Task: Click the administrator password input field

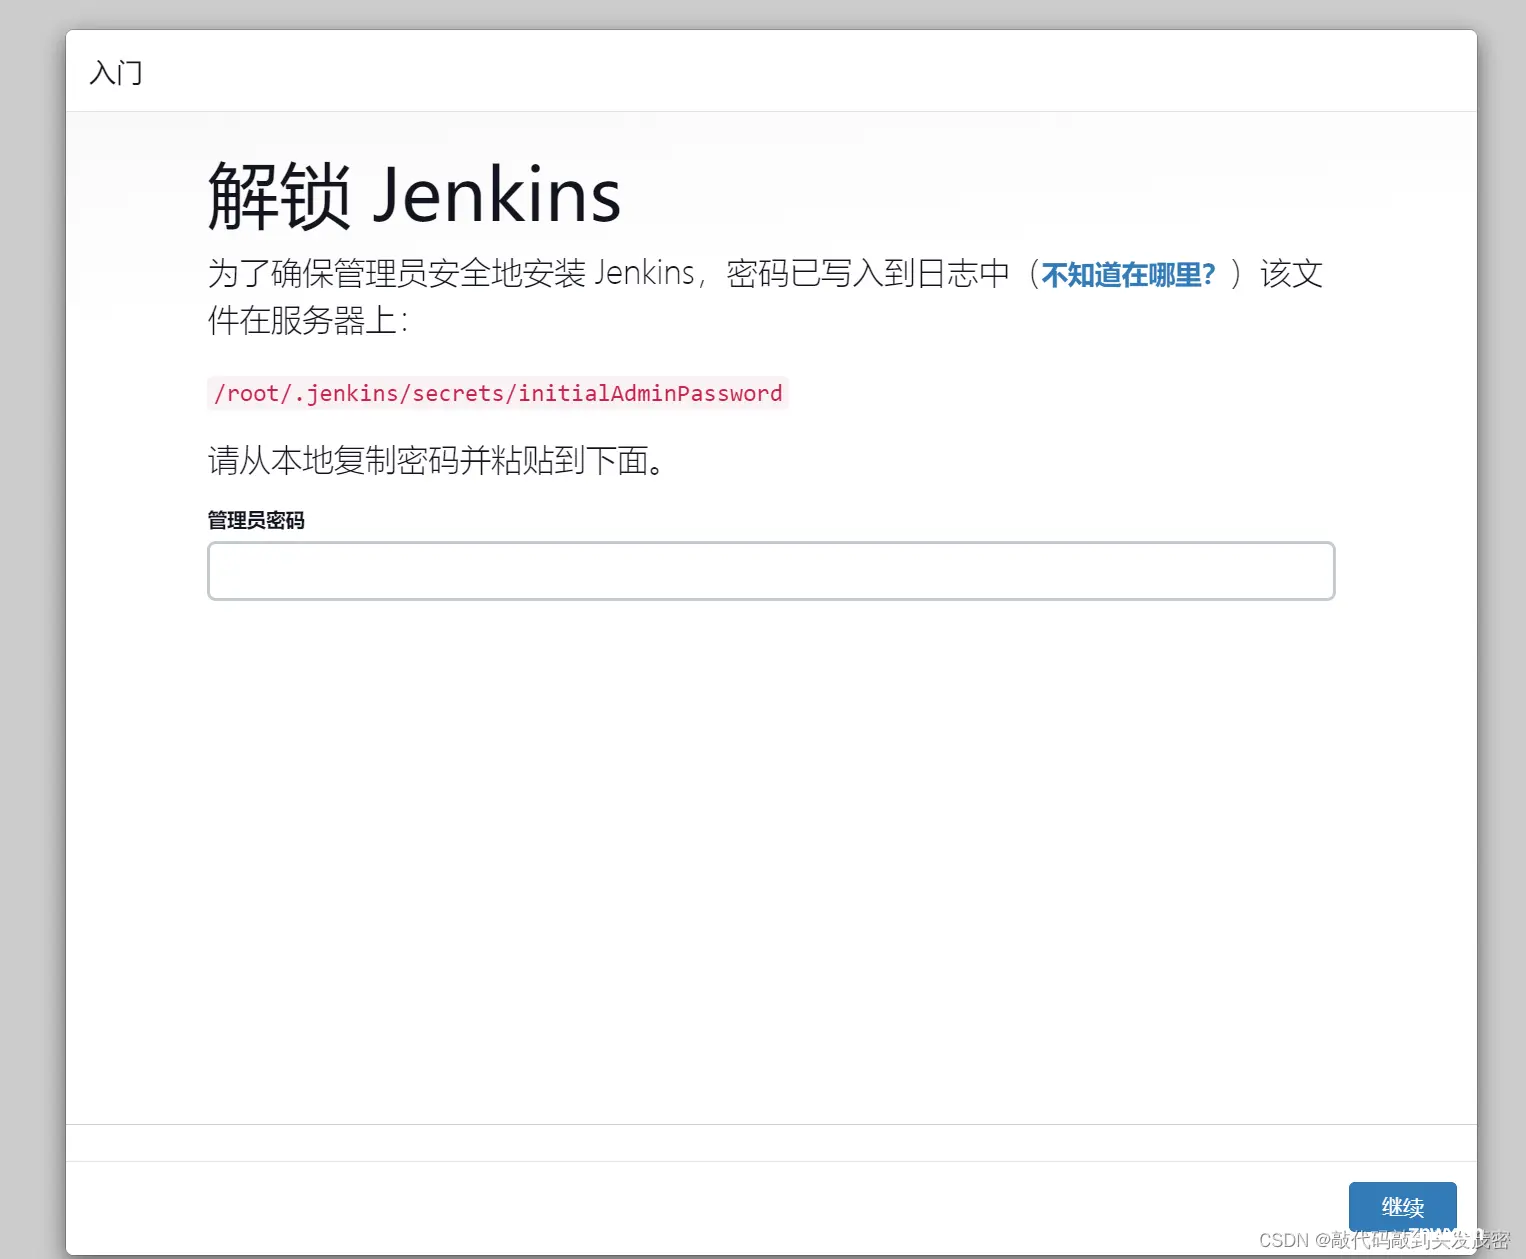Action: tap(771, 571)
